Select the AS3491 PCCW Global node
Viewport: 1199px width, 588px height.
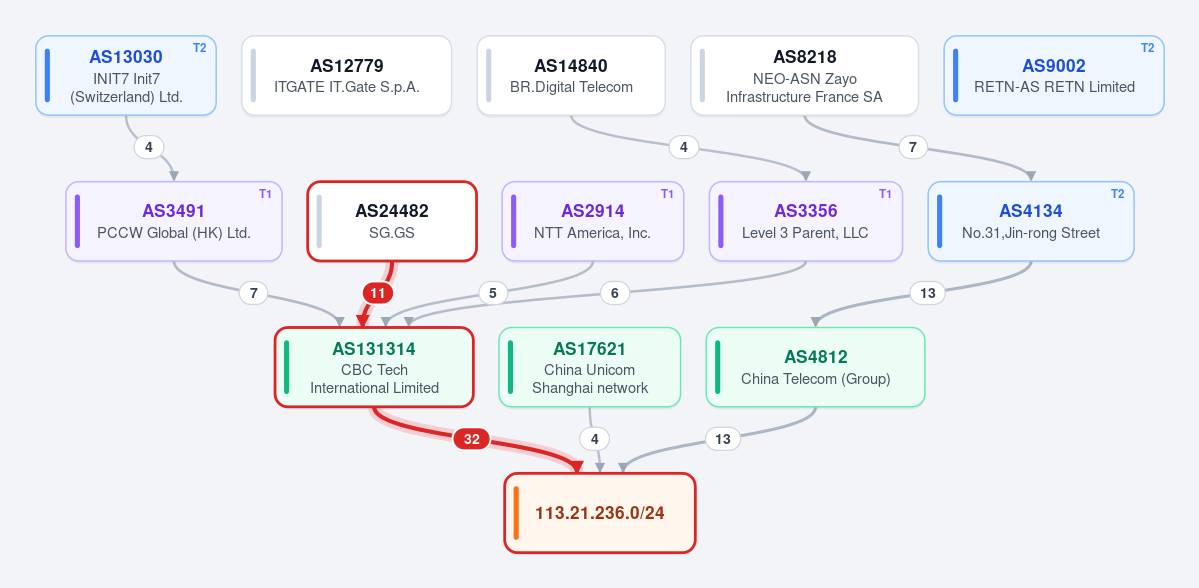click(174, 222)
